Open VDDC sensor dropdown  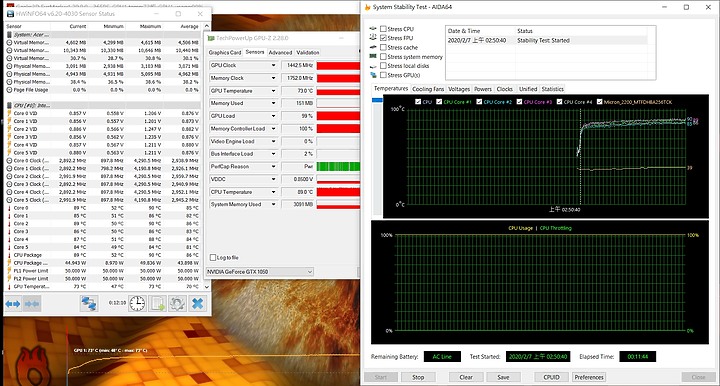click(x=273, y=179)
